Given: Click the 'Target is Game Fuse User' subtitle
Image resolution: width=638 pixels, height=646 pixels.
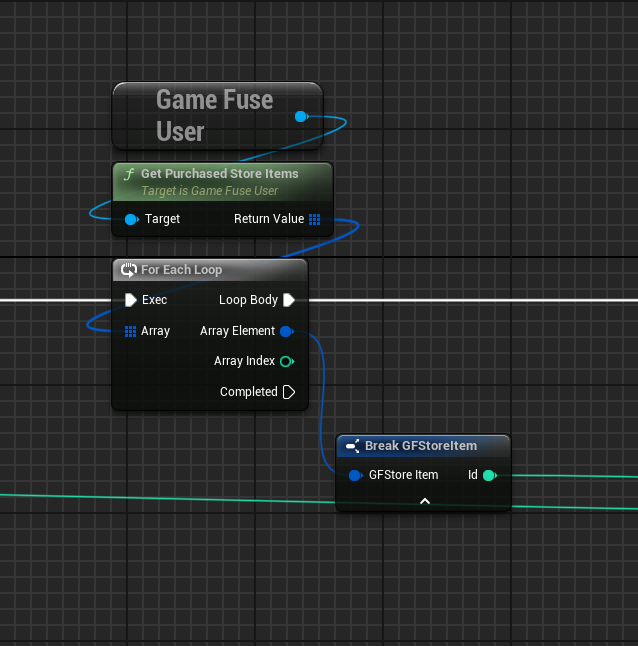Looking at the screenshot, I should point(210,191).
